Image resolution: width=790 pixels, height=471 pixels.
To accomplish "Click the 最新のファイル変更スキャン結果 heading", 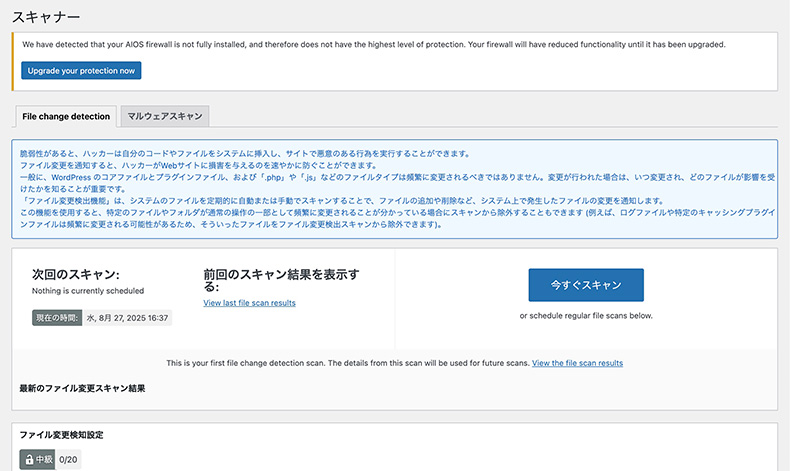I will [x=82, y=388].
